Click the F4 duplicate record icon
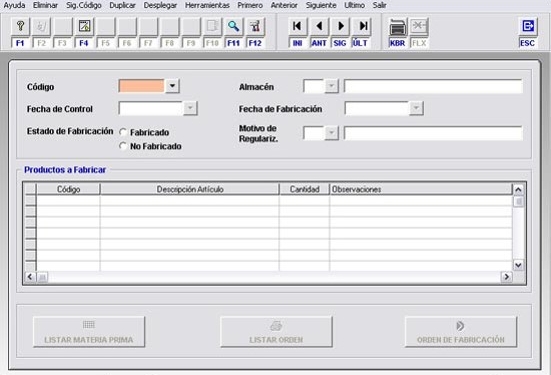This screenshot has width=551, height=375. (x=84, y=26)
